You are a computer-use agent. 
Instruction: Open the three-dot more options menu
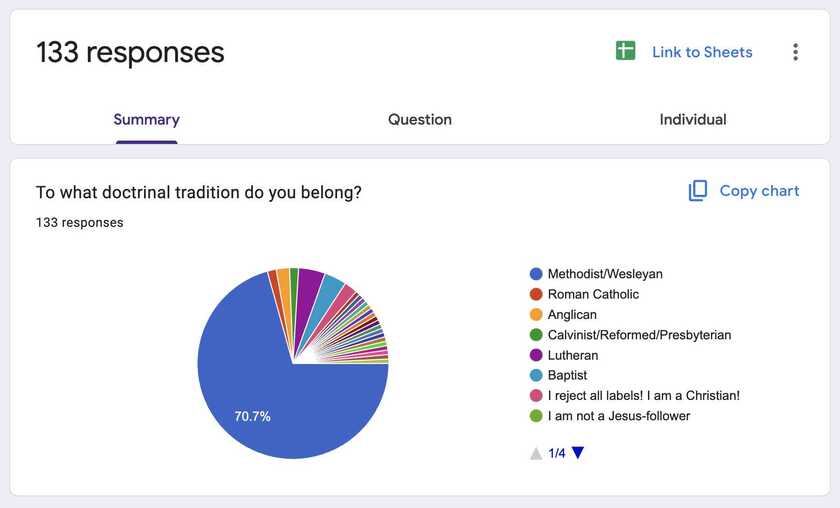pyautogui.click(x=796, y=52)
